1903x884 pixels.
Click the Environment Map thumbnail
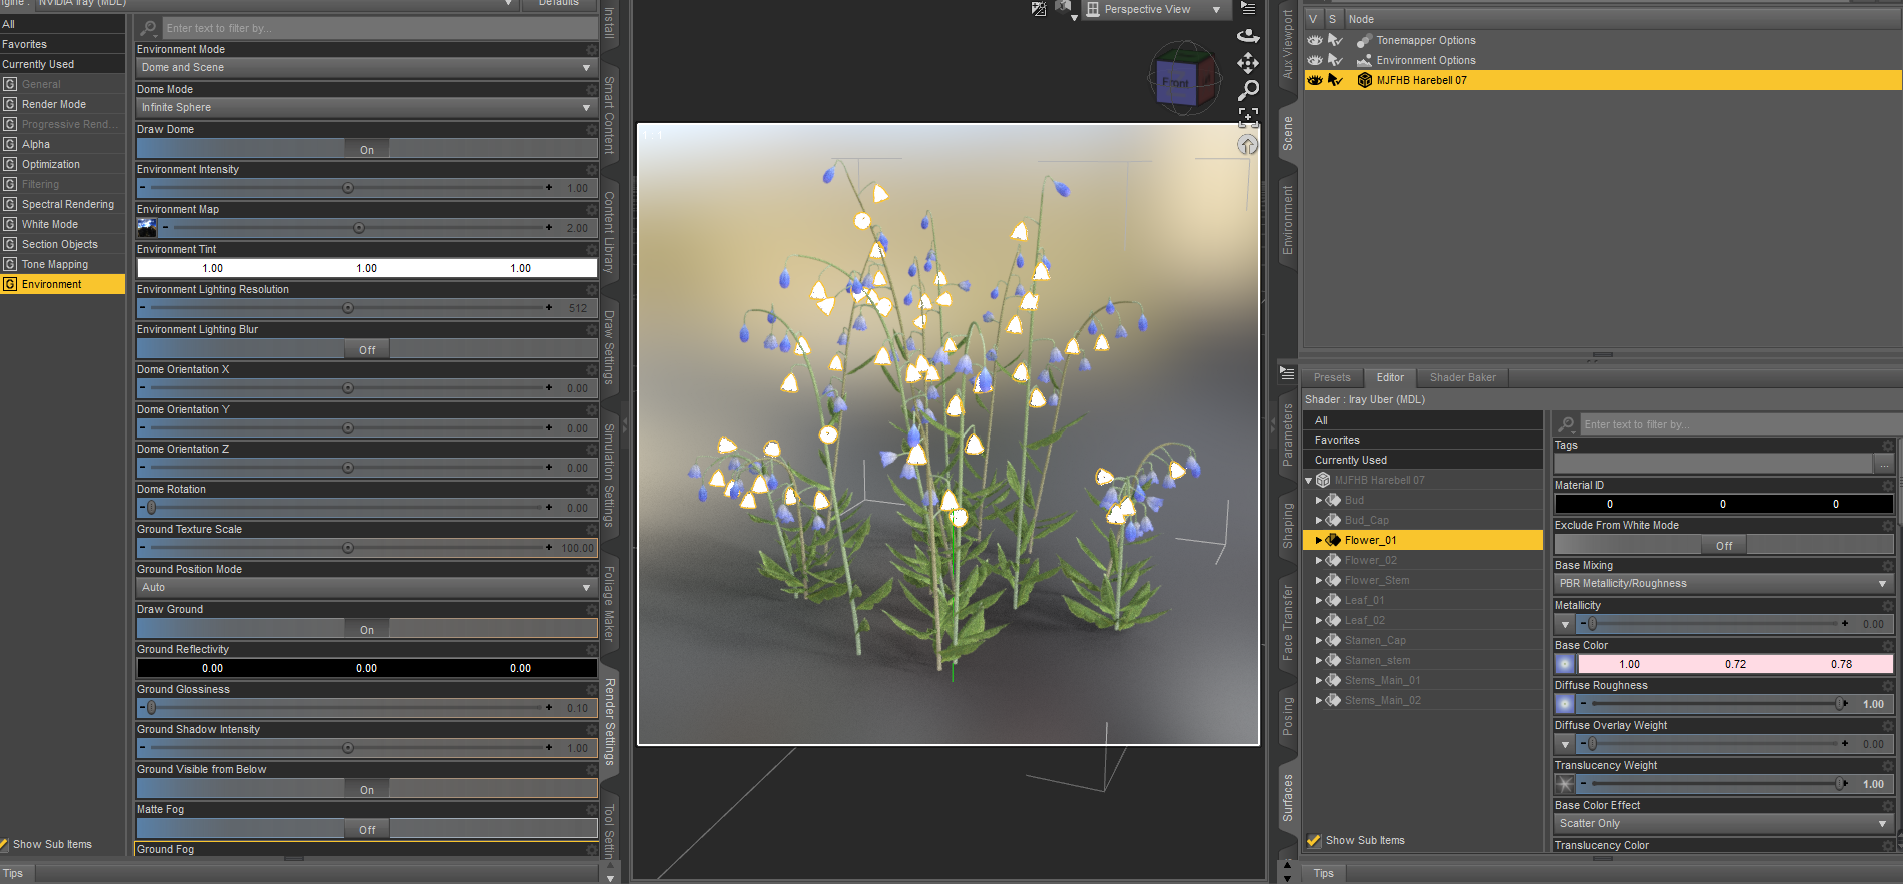147,228
